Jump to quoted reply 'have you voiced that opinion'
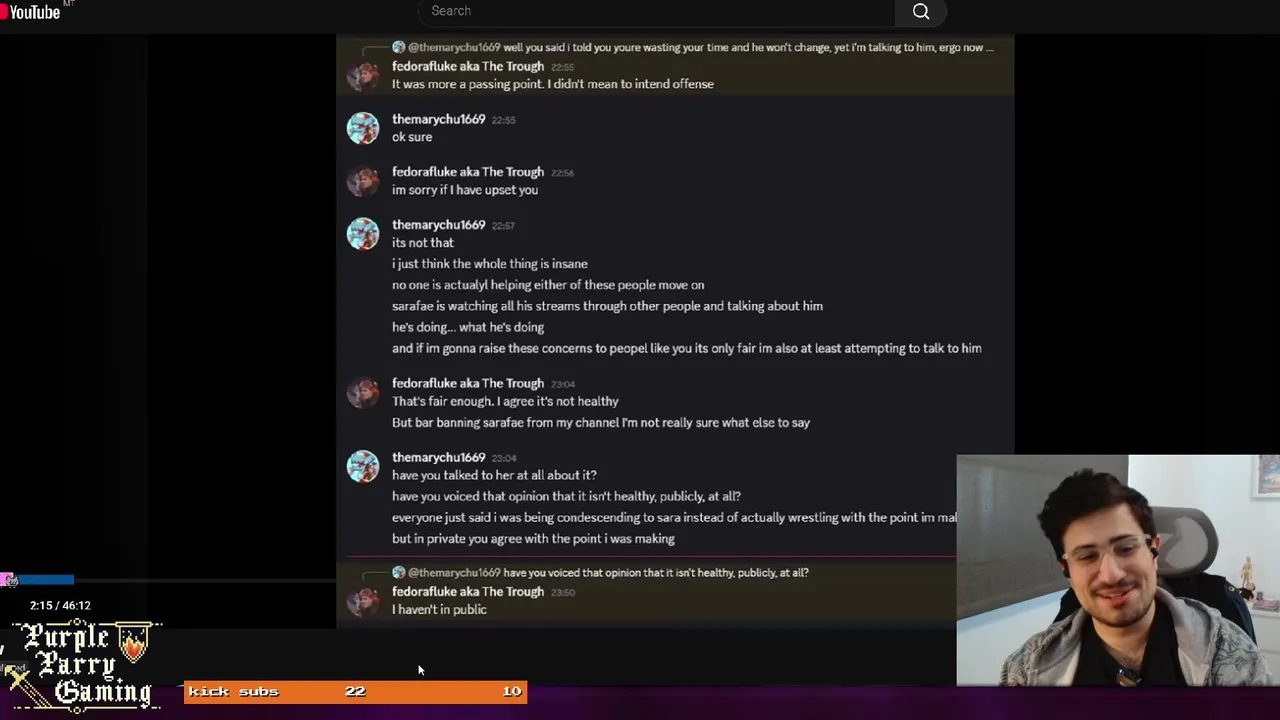The image size is (1280, 720). pyautogui.click(x=655, y=573)
